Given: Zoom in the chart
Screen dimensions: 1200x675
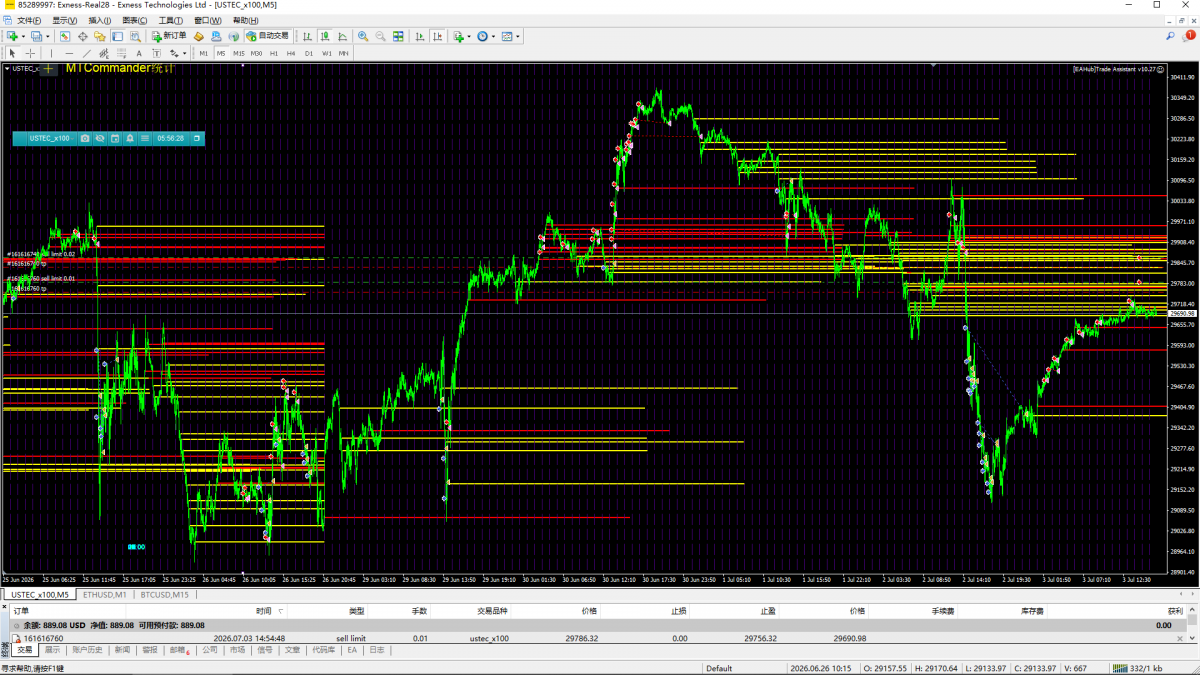Looking at the screenshot, I should (x=363, y=36).
